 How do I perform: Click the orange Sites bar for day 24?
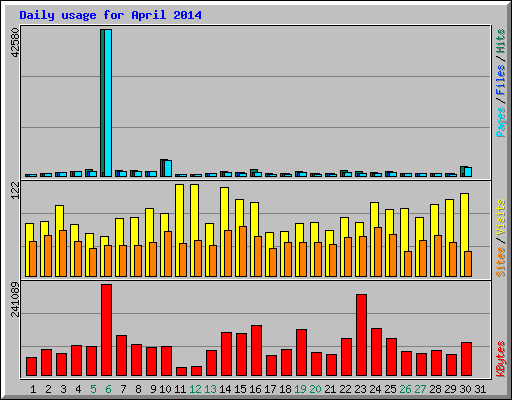[378, 252]
